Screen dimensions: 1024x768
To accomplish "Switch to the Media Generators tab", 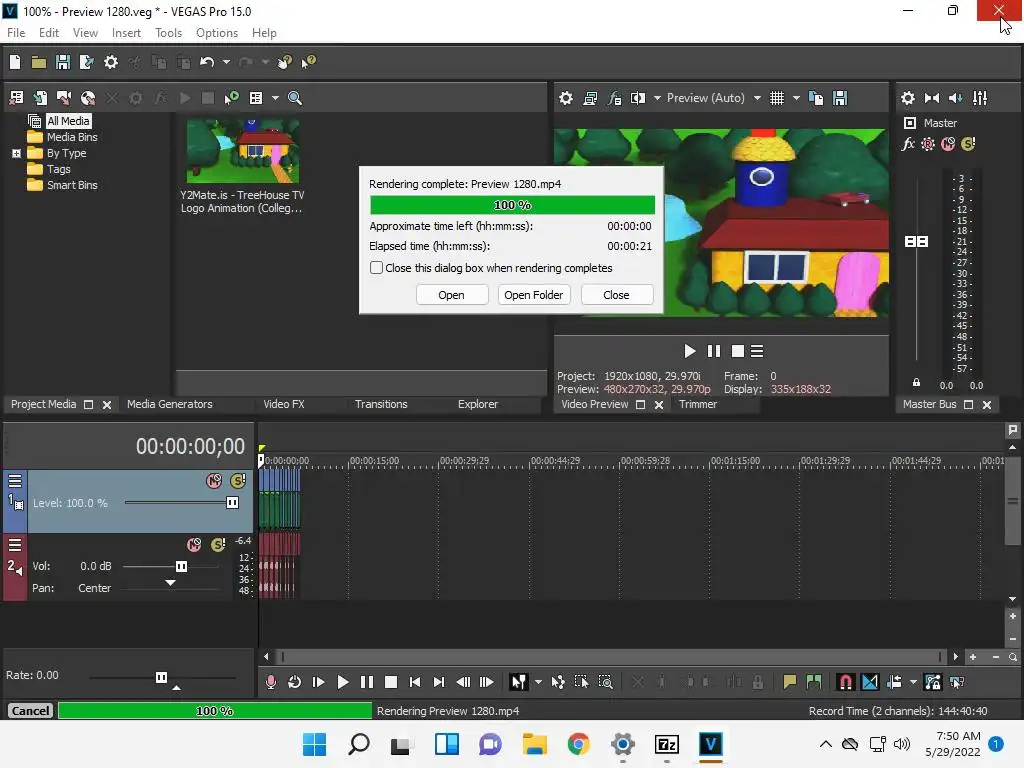I will tap(170, 404).
